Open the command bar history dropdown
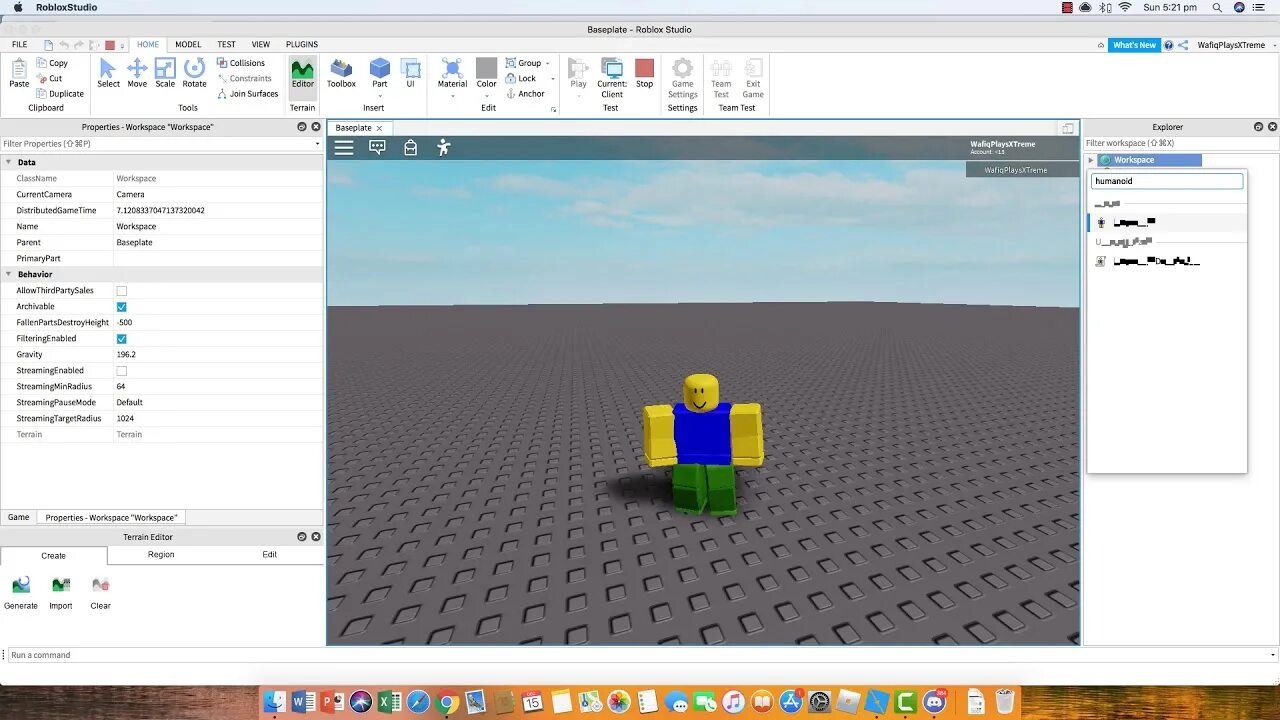The height and width of the screenshot is (720, 1280). [x=1273, y=655]
